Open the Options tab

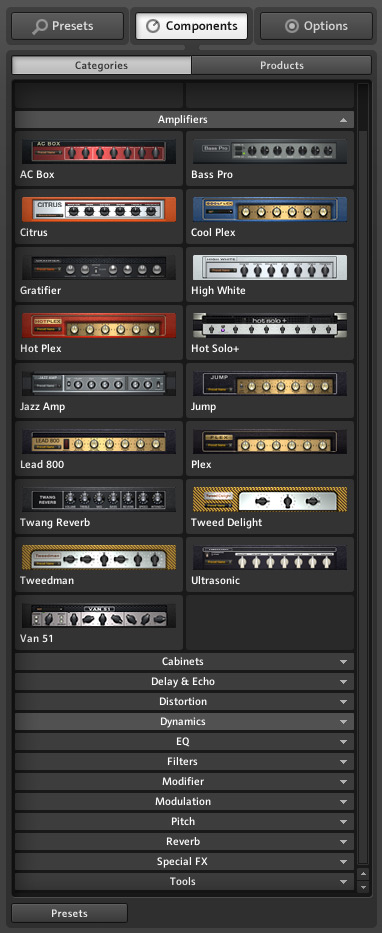316,26
